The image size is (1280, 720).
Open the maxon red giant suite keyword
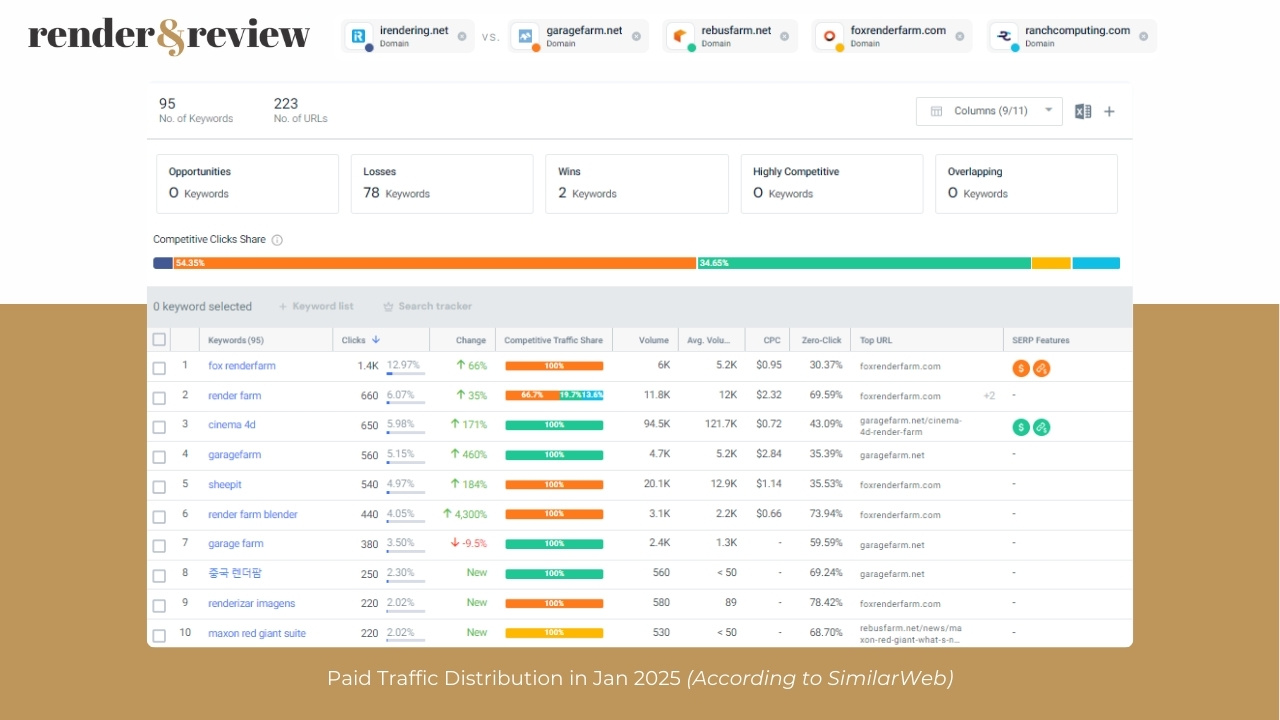coord(257,634)
